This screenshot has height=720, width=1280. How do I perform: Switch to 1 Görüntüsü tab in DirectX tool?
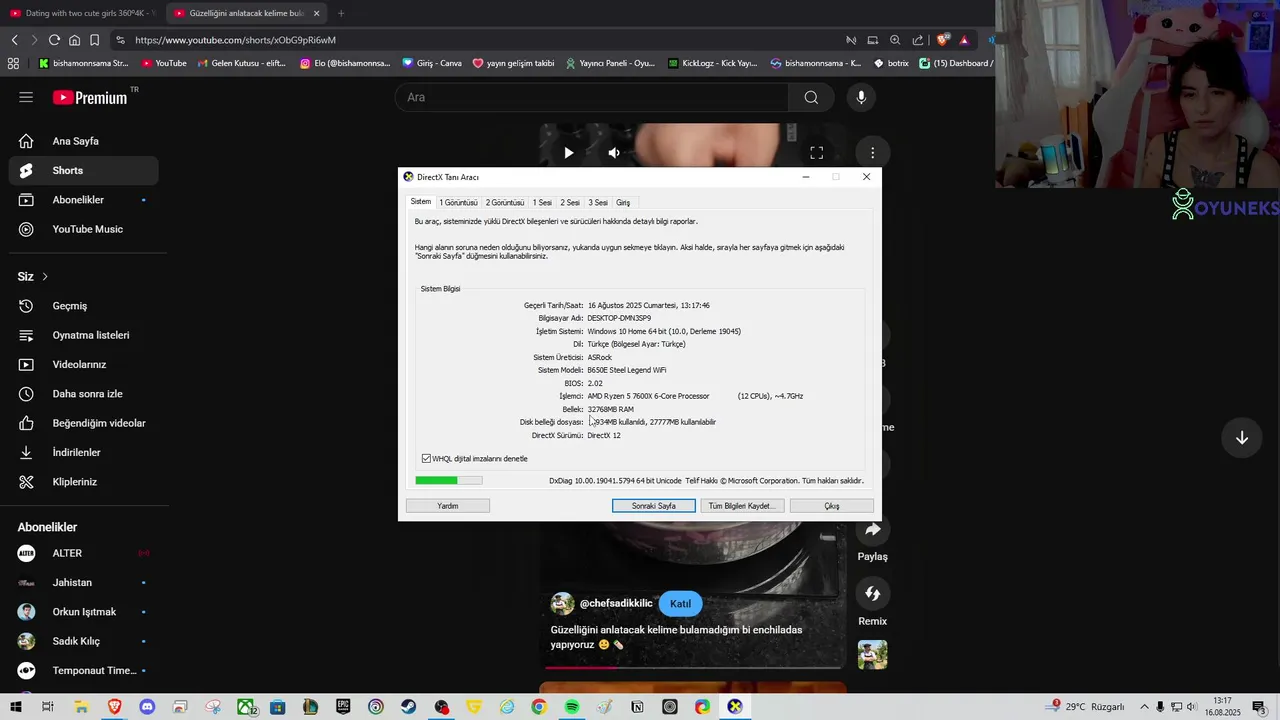point(458,202)
